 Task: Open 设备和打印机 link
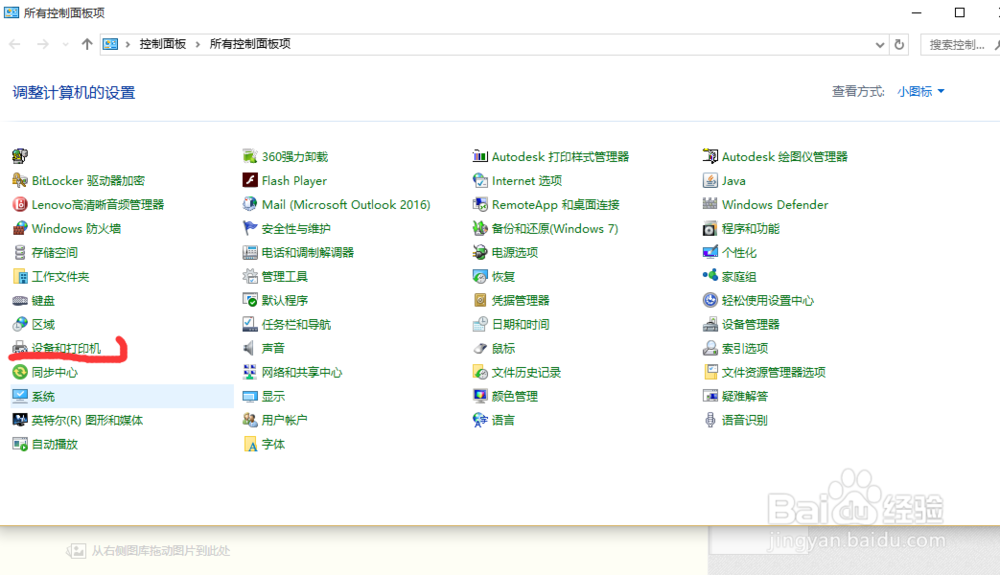tap(66, 348)
